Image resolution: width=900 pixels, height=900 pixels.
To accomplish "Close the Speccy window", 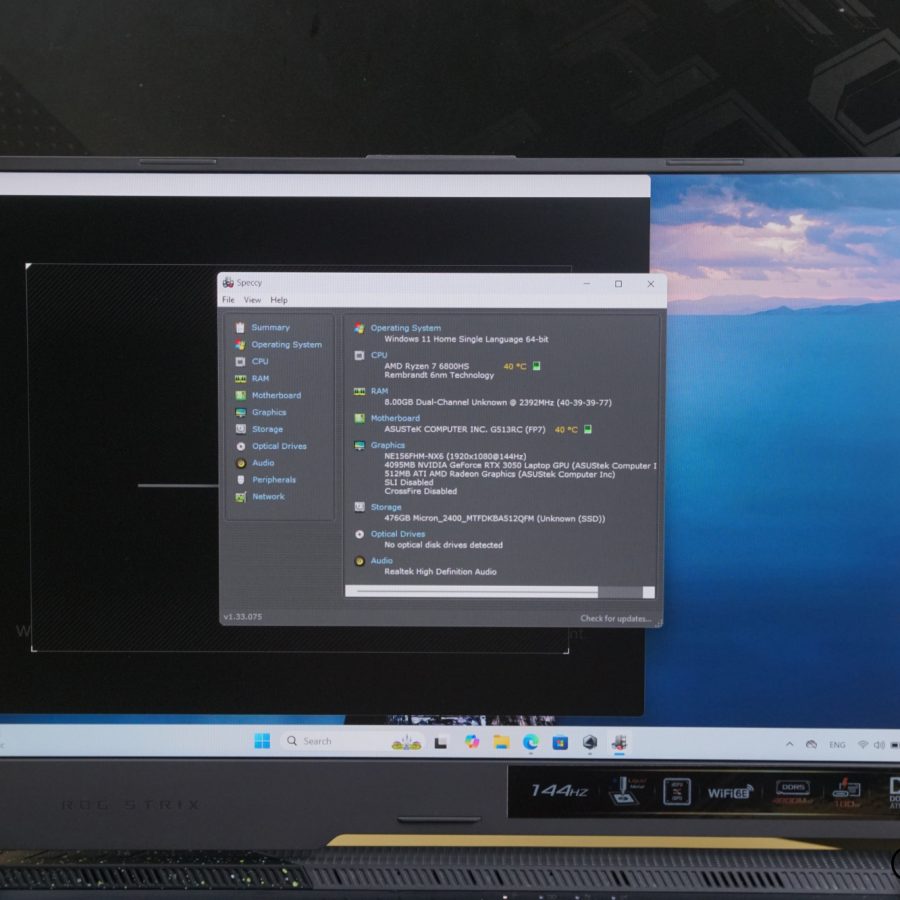I will [x=650, y=284].
